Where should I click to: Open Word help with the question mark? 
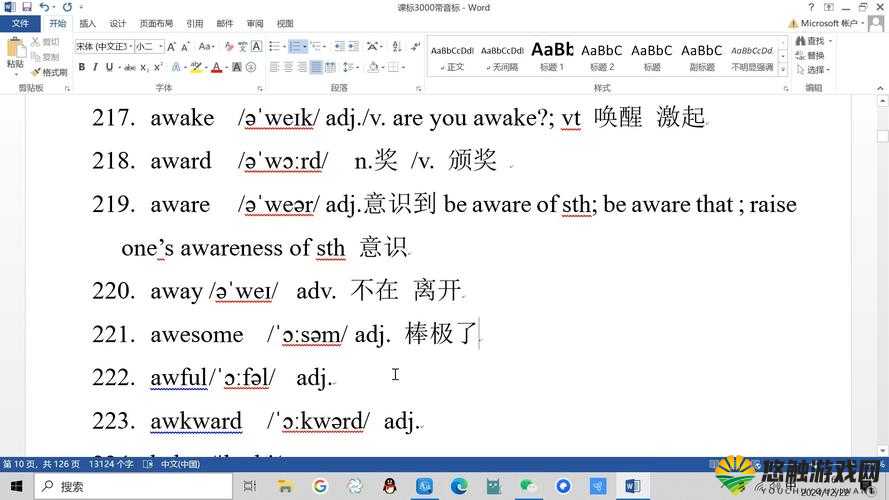click(811, 7)
